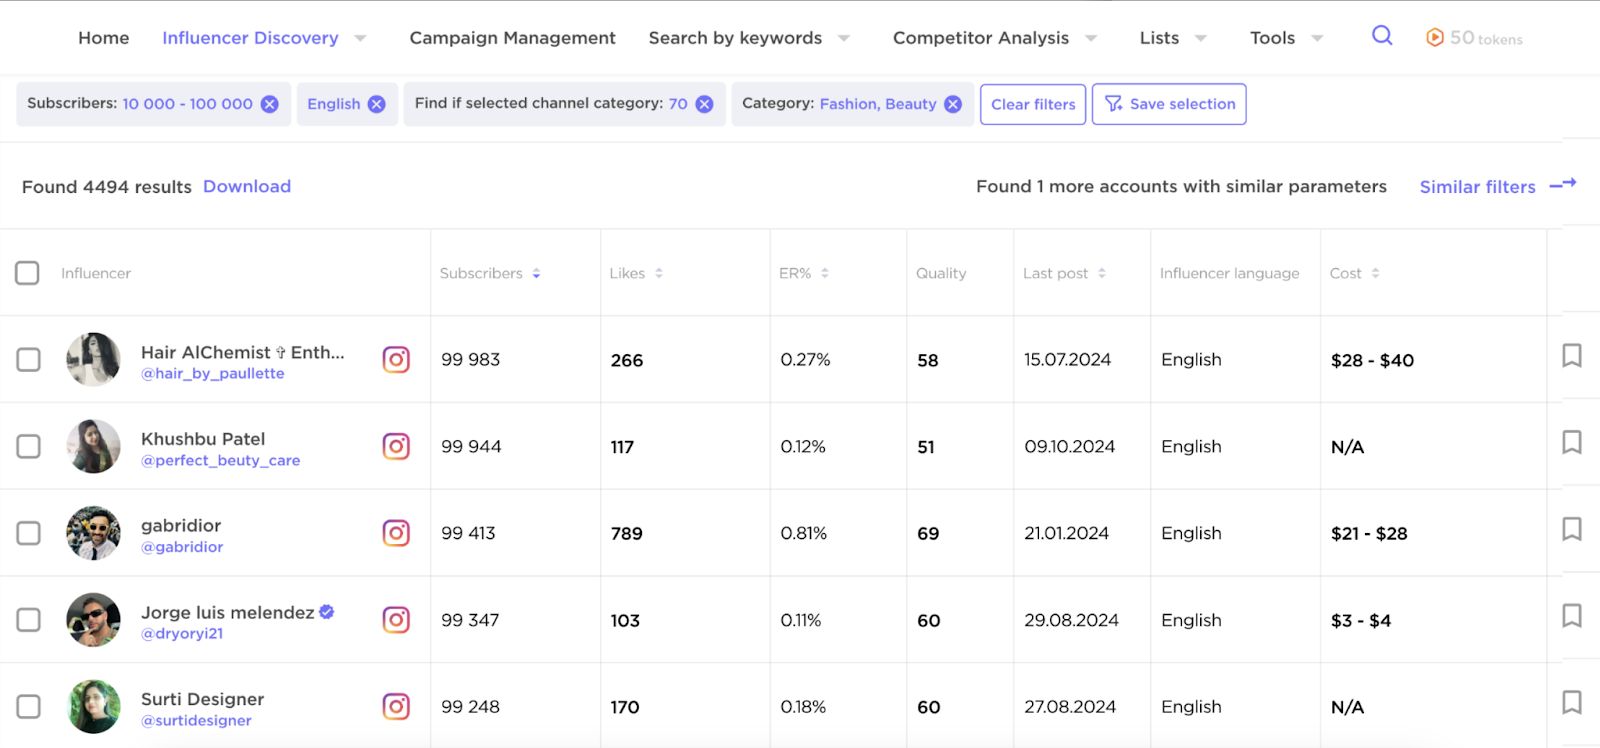Open Instagram icon for surtidesigner
Viewport: 1600px width, 748px height.
coord(396,707)
